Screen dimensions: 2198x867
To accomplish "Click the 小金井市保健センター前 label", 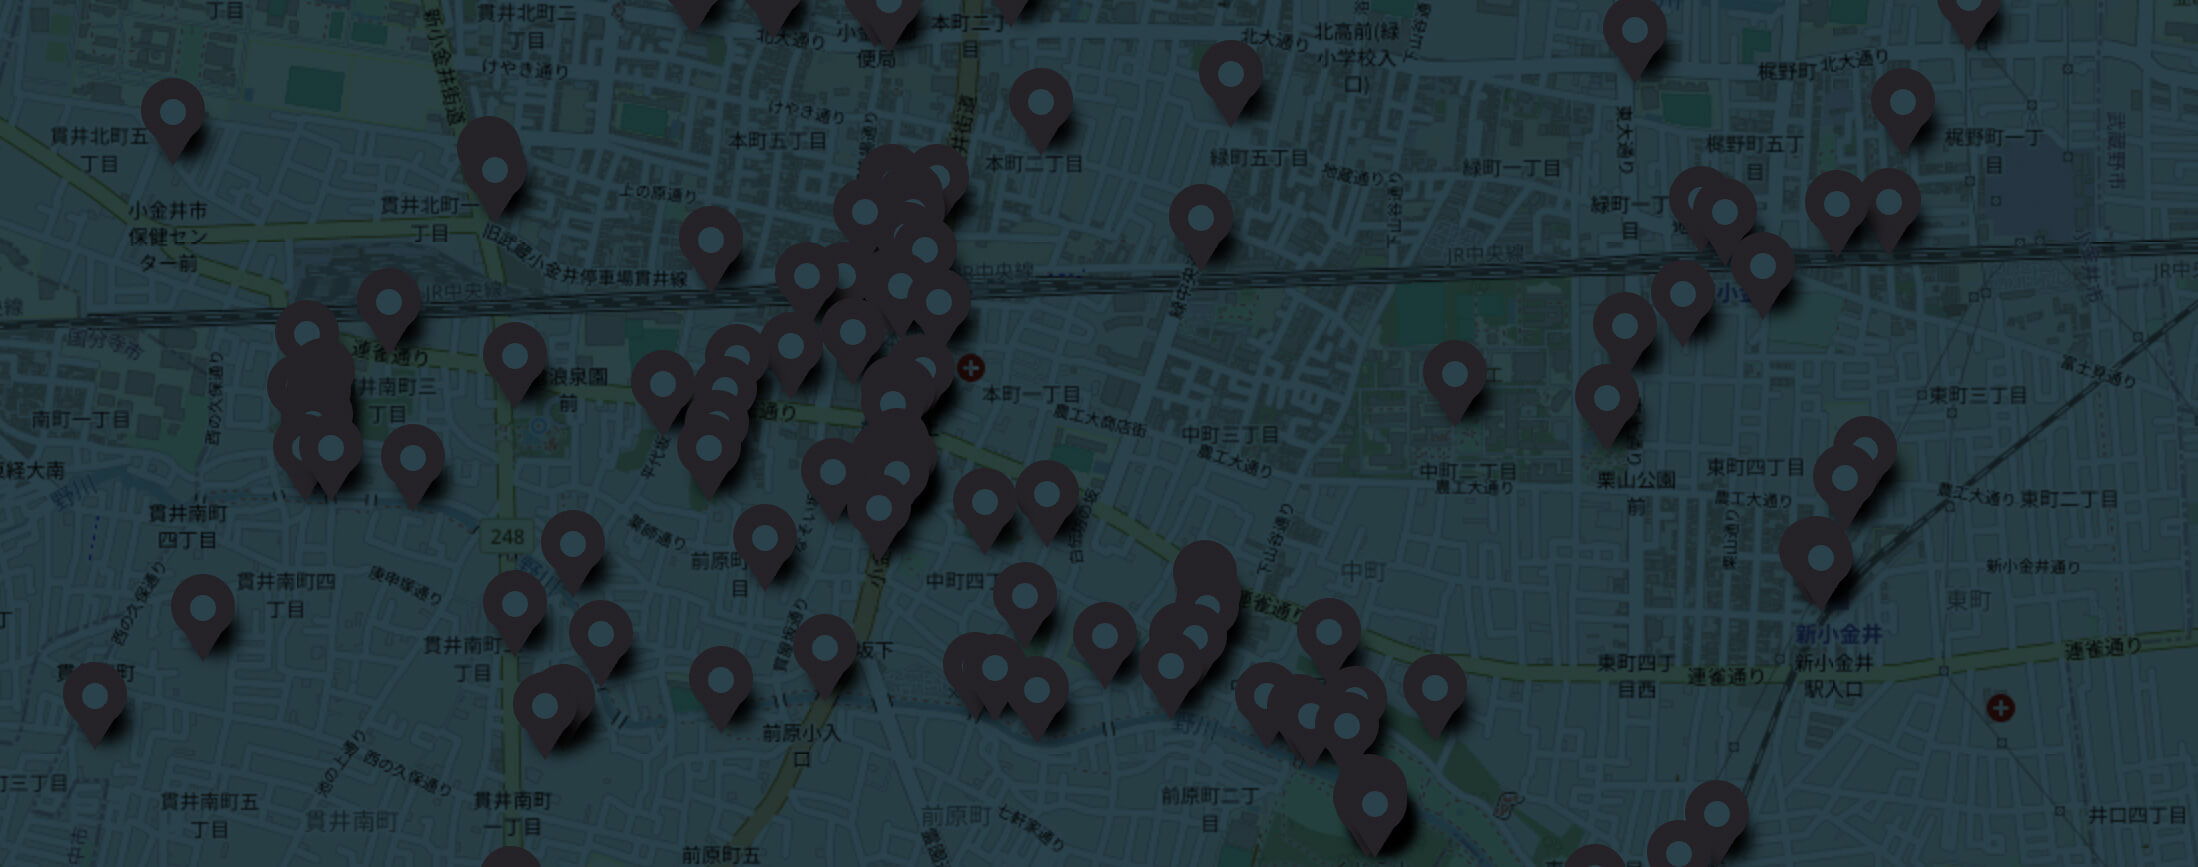I will (x=168, y=237).
